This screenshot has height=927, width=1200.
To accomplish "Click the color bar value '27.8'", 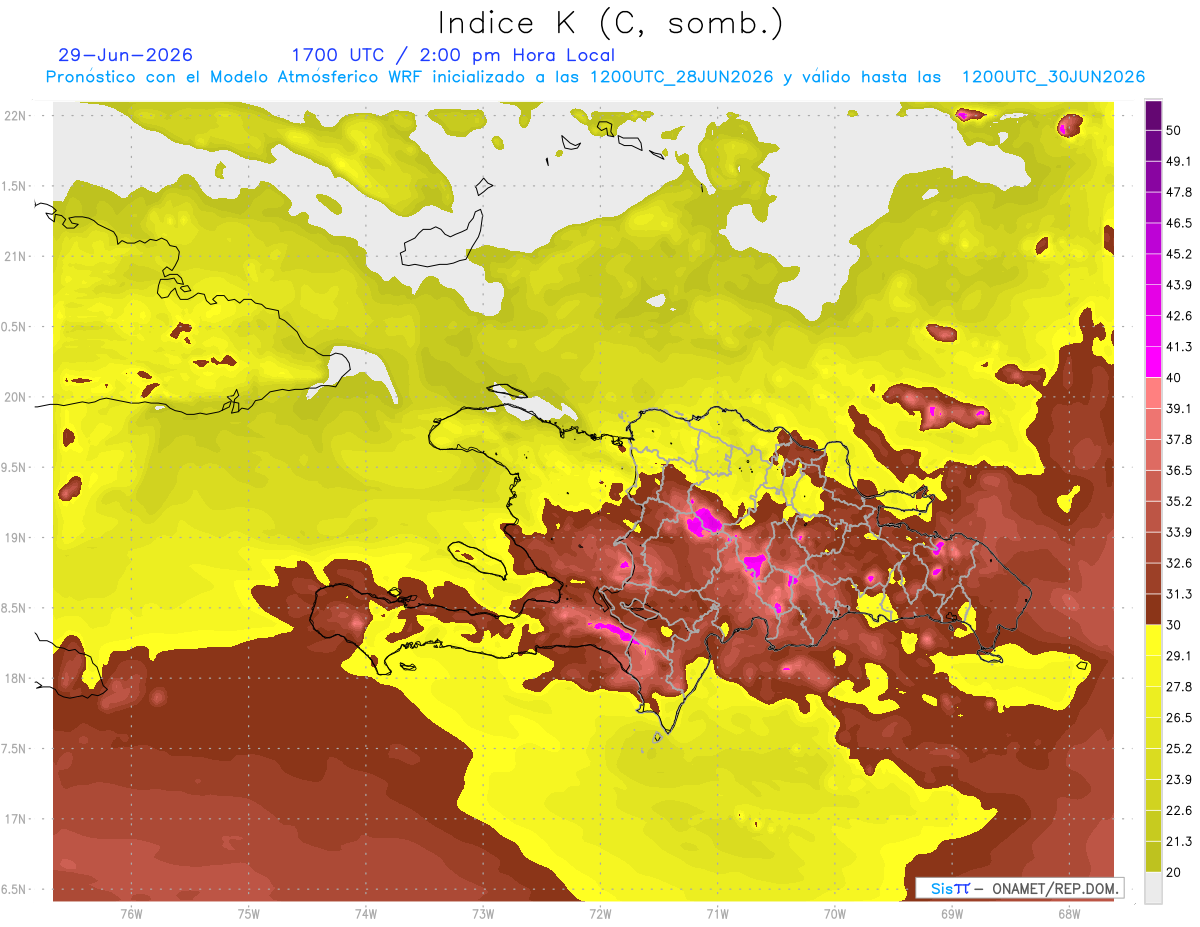I will tap(1179, 687).
